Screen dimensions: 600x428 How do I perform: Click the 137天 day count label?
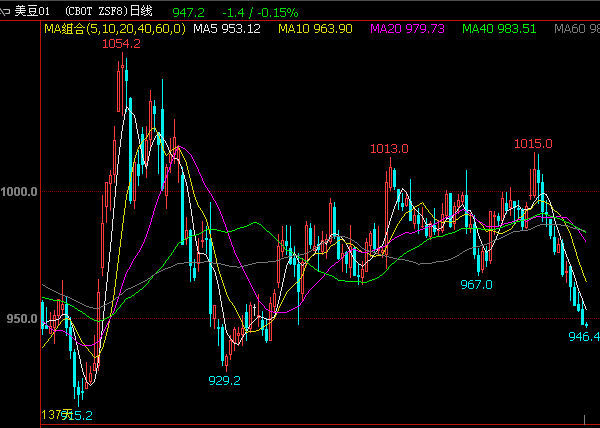click(57, 414)
